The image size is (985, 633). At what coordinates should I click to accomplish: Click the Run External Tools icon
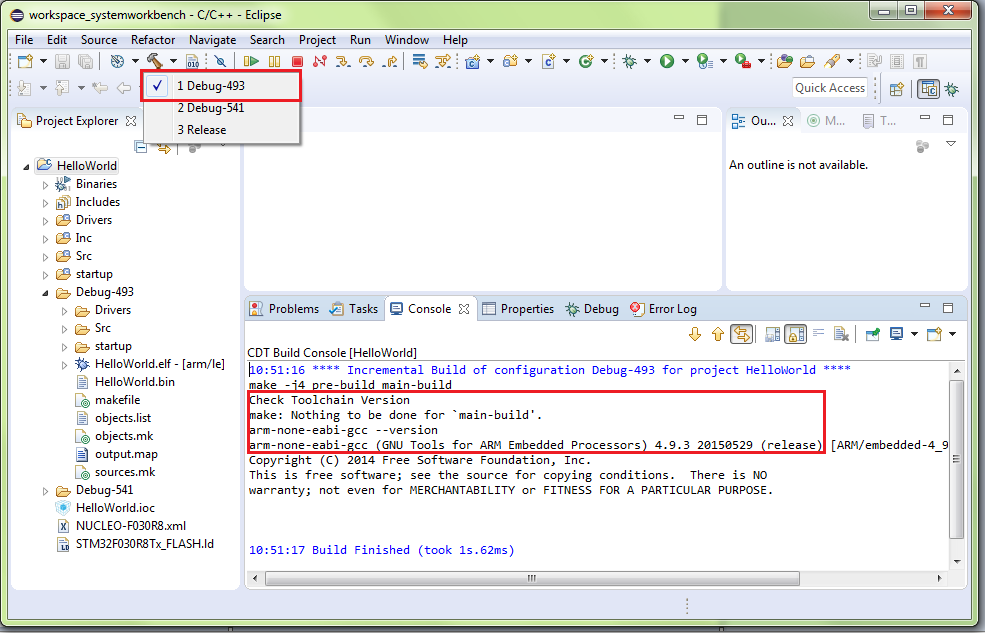pyautogui.click(x=743, y=61)
